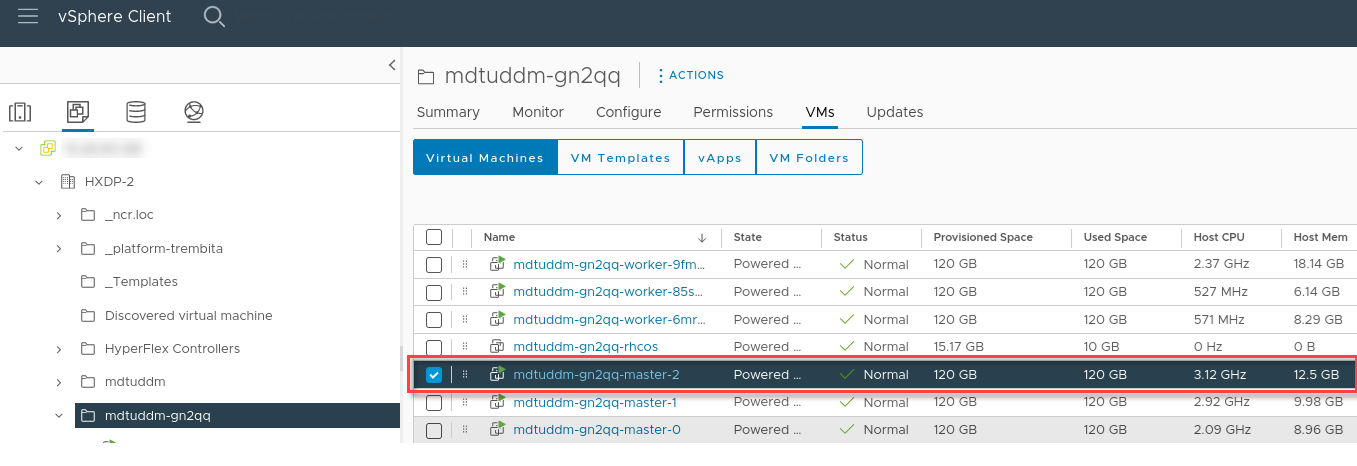Image resolution: width=1357 pixels, height=466 pixels.
Task: Open the Permissions tab
Action: 733,112
